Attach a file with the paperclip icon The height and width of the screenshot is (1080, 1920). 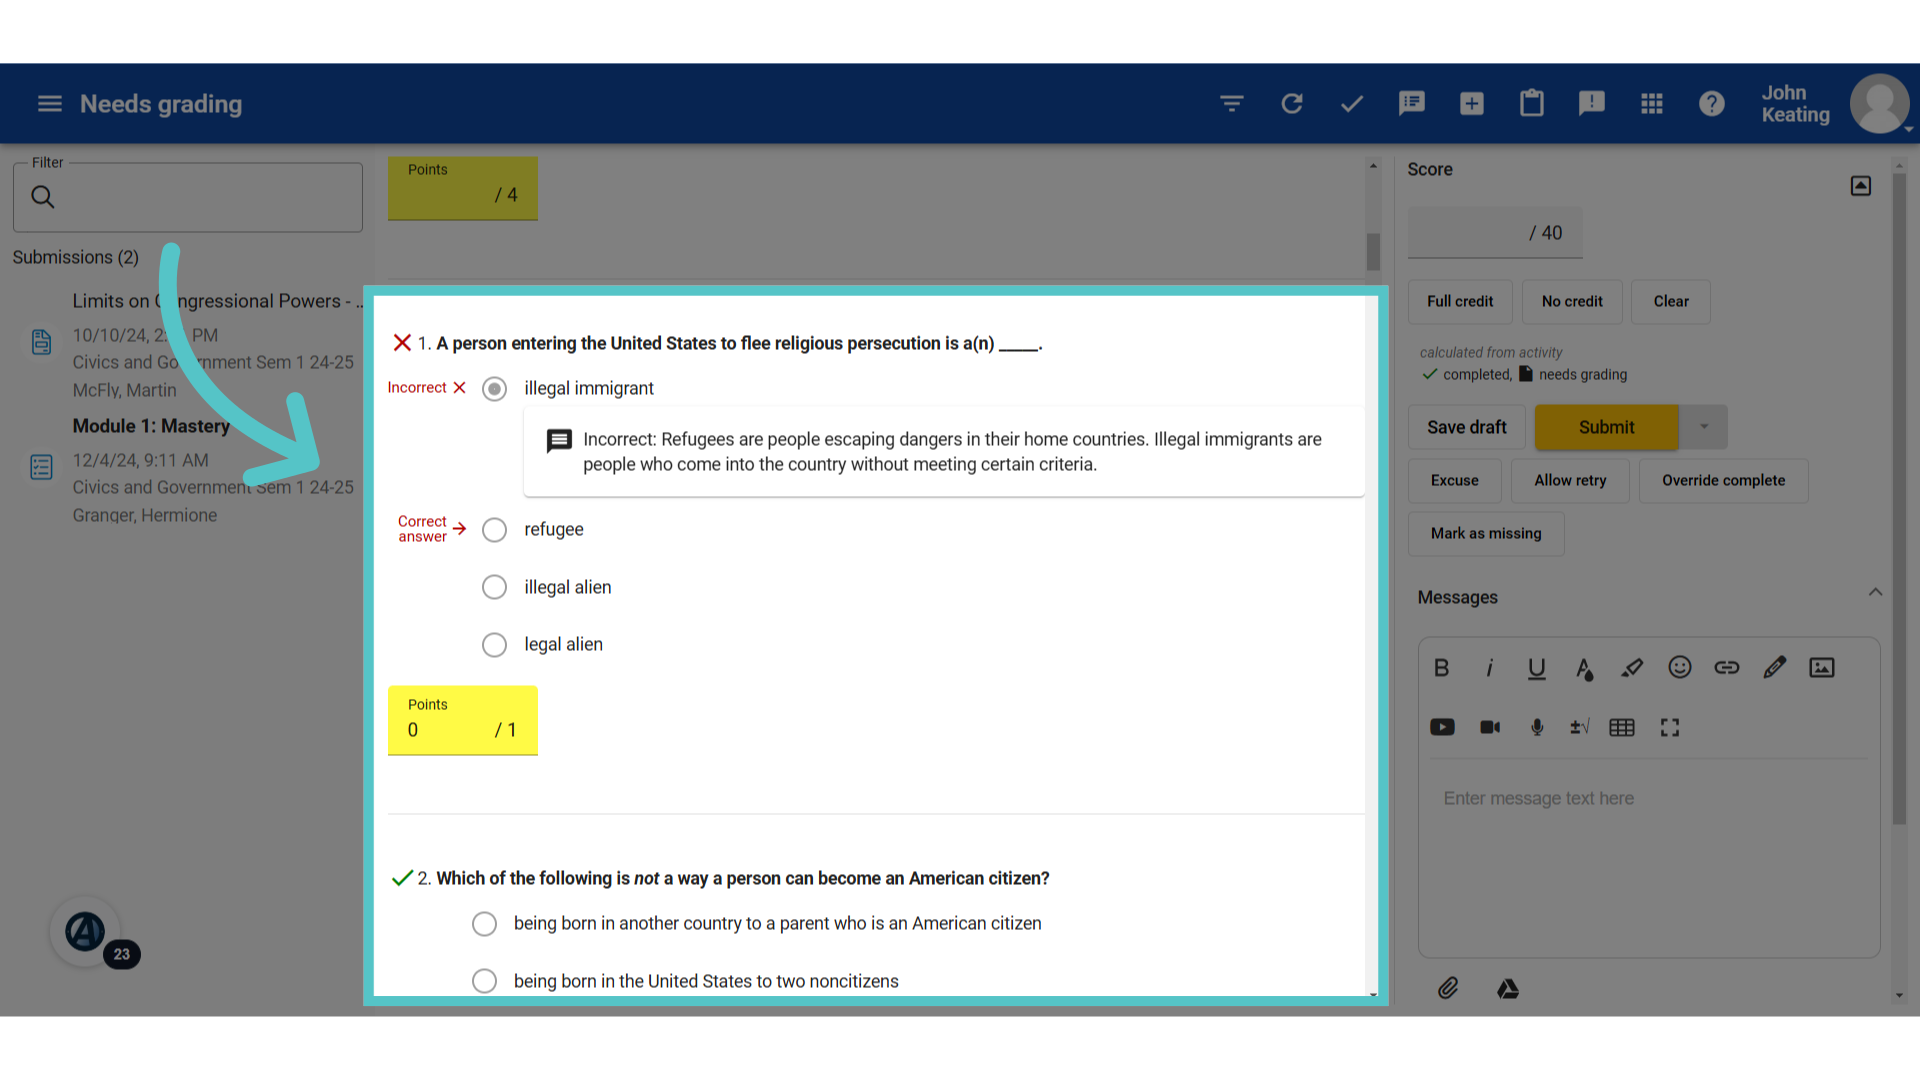click(x=1448, y=989)
